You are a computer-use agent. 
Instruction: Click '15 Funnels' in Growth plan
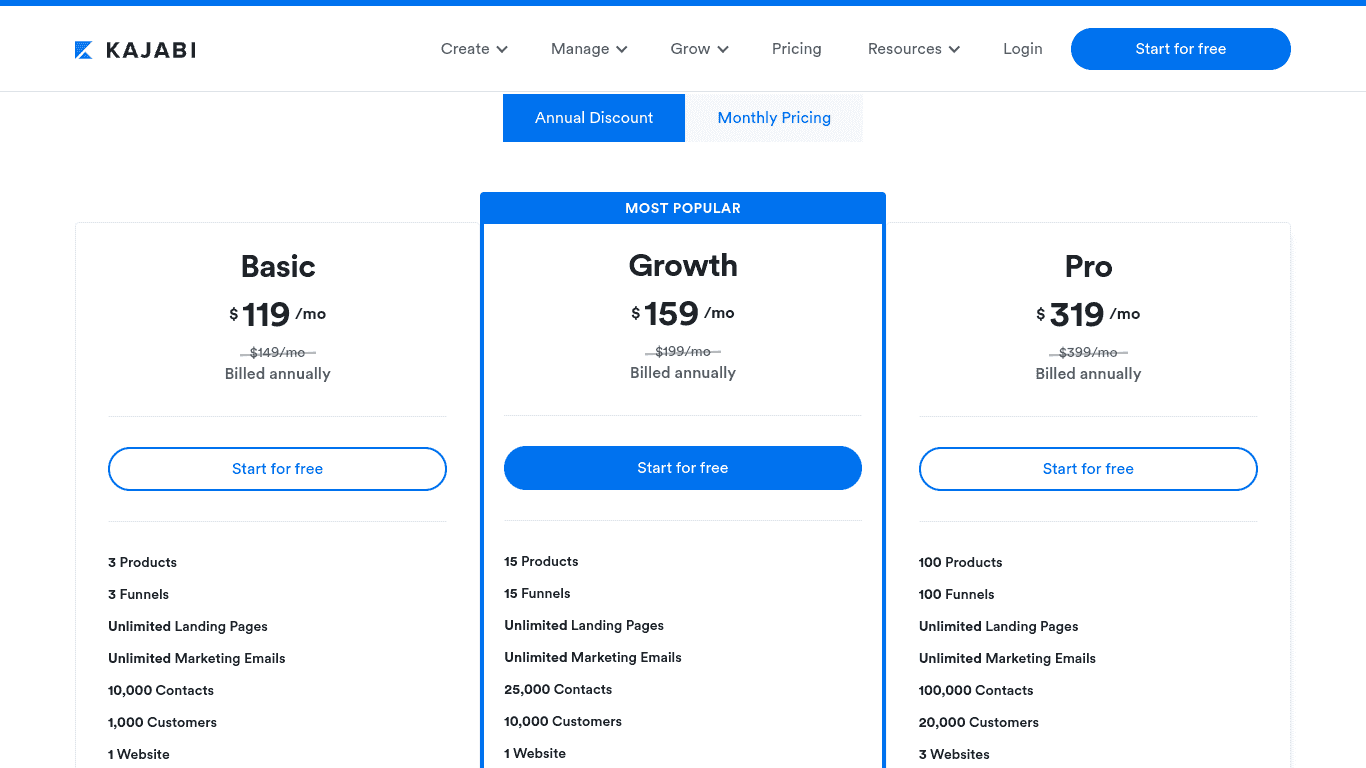click(x=537, y=593)
